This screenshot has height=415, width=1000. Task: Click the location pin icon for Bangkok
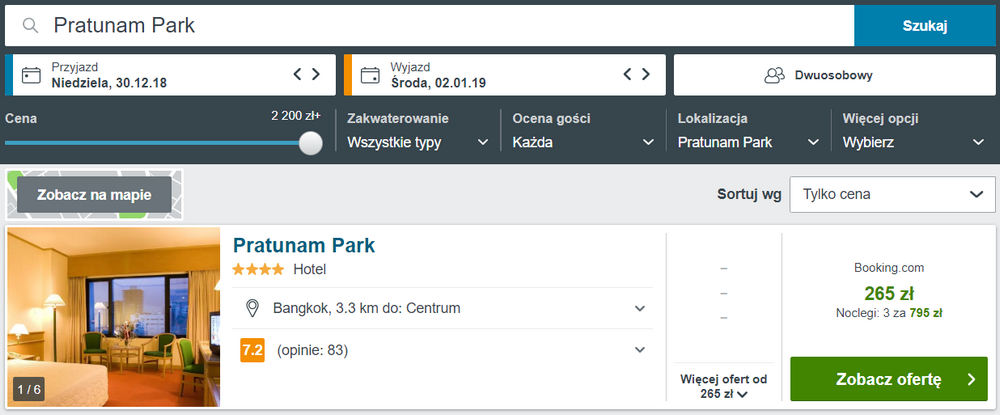253,309
